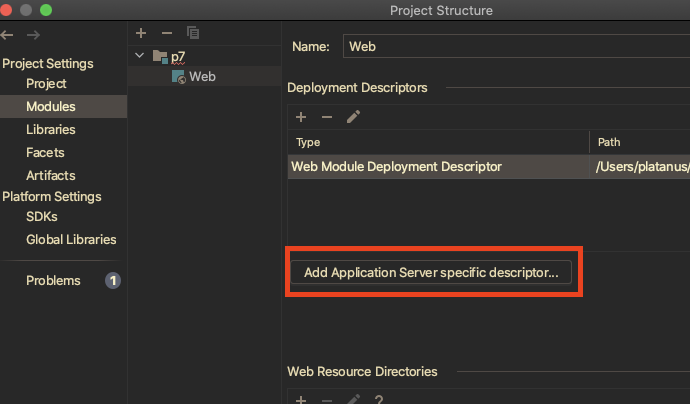Click the back navigation arrow
The image size is (690, 404).
pos(8,35)
